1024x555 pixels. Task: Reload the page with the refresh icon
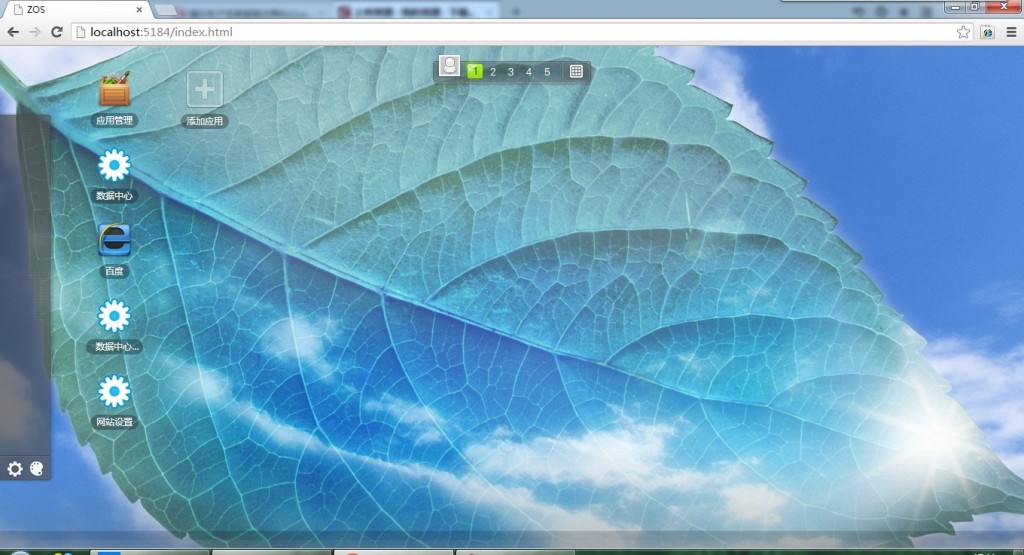(57, 32)
